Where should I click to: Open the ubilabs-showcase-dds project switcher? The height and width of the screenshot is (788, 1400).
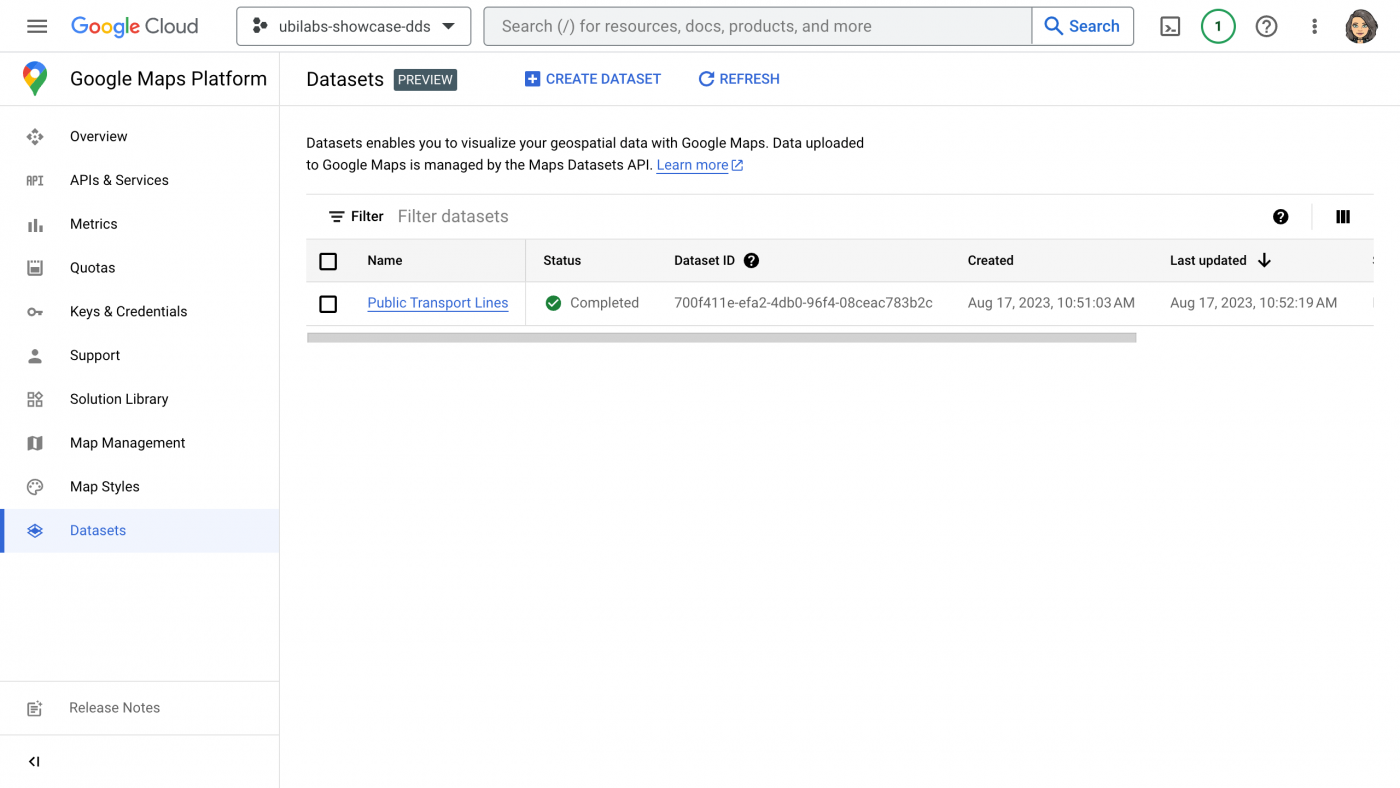click(x=353, y=26)
